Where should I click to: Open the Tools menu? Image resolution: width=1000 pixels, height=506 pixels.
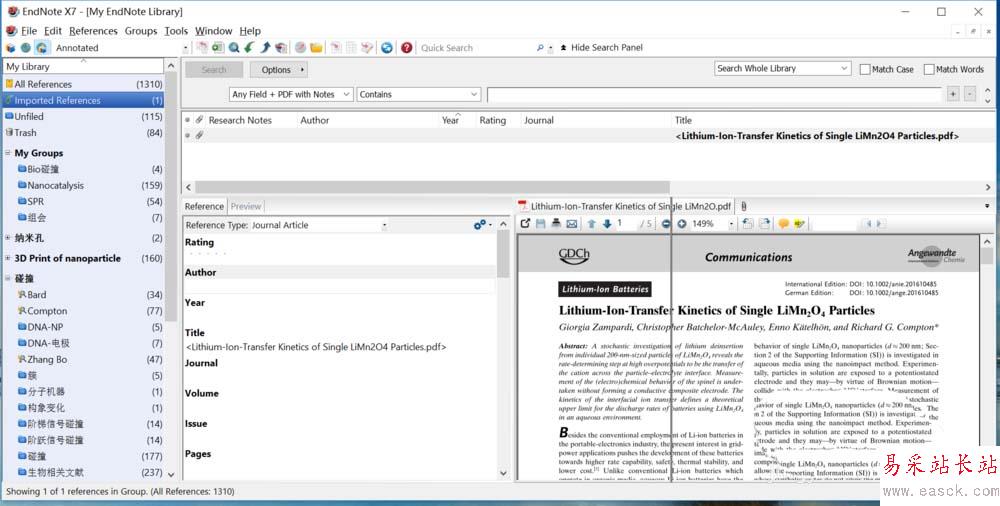point(176,31)
